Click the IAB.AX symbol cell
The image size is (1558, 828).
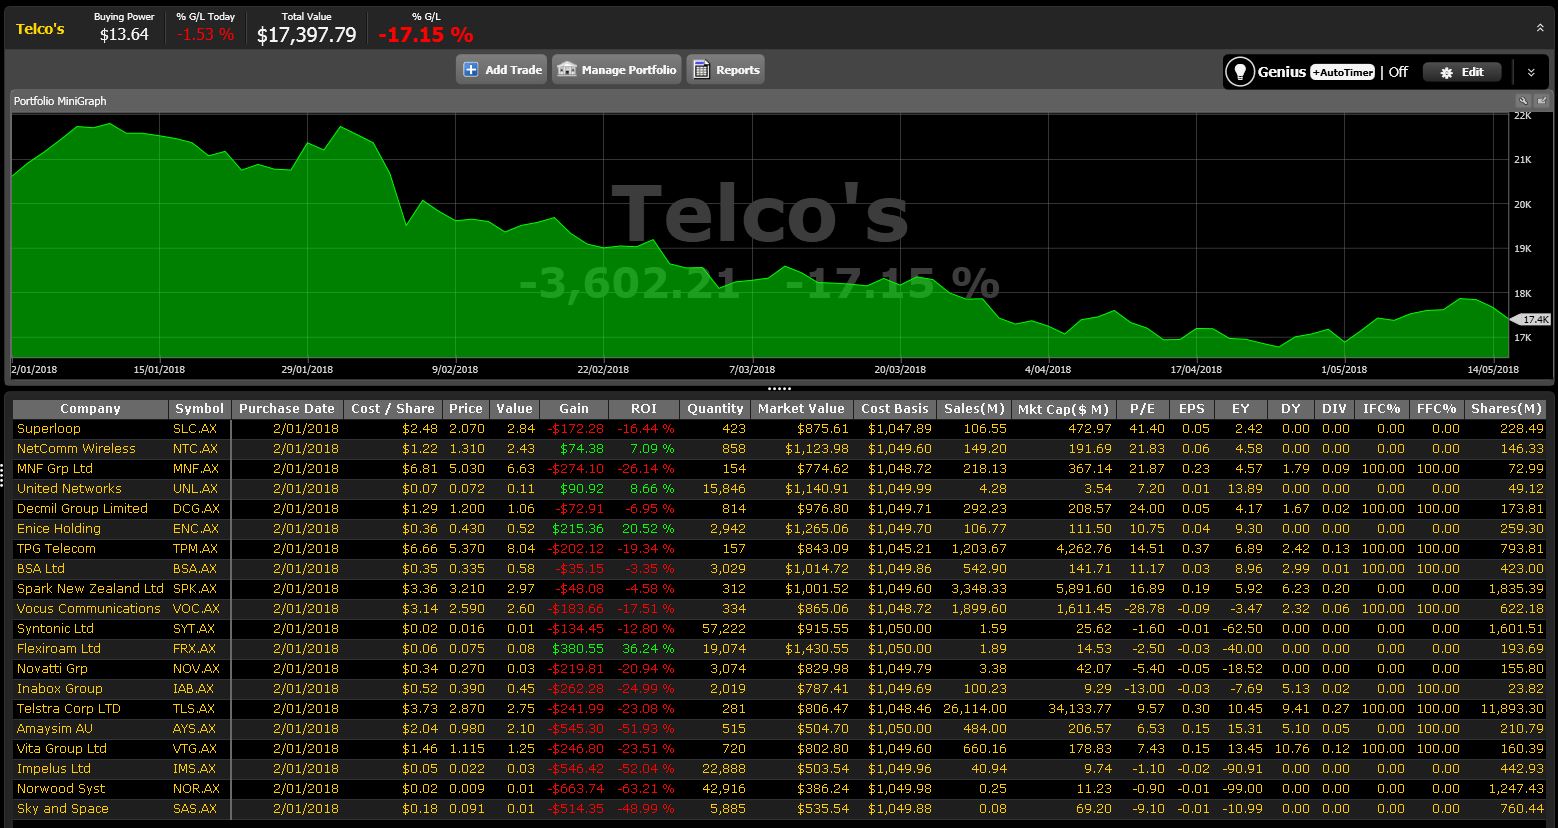[x=200, y=688]
